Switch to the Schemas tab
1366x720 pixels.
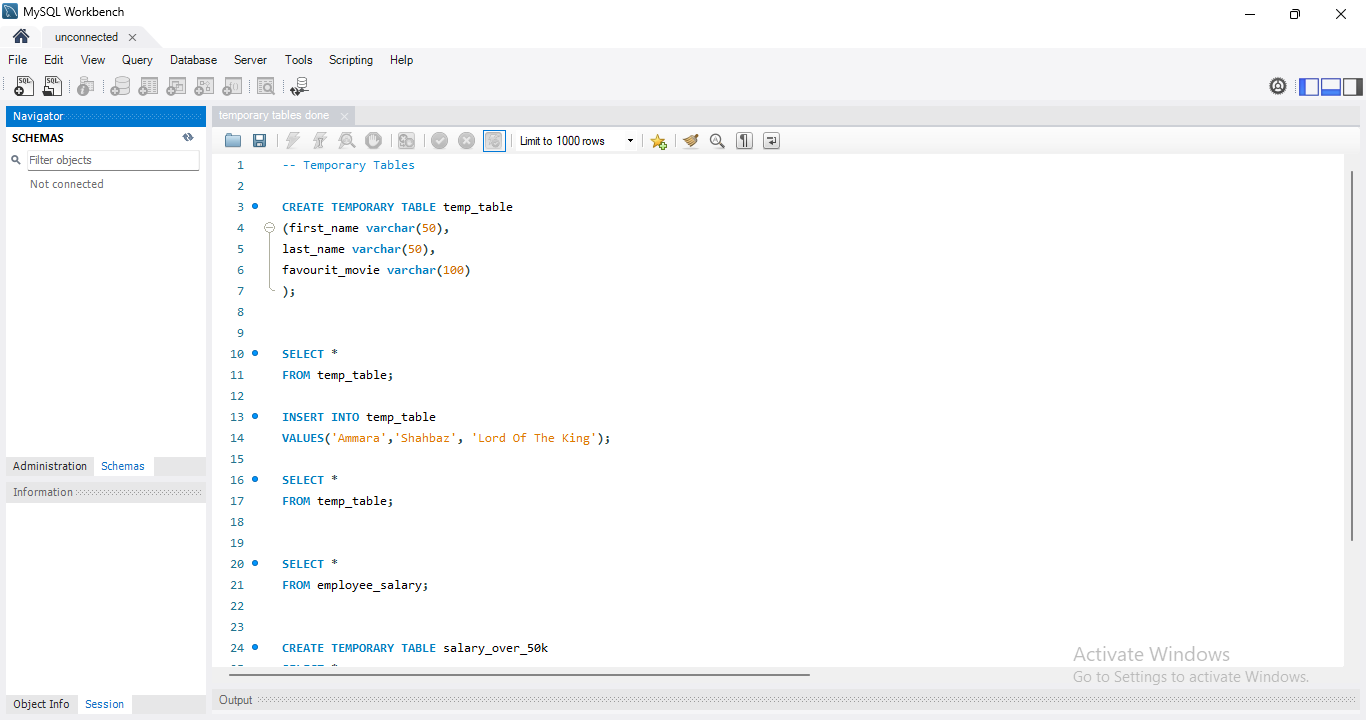(123, 466)
